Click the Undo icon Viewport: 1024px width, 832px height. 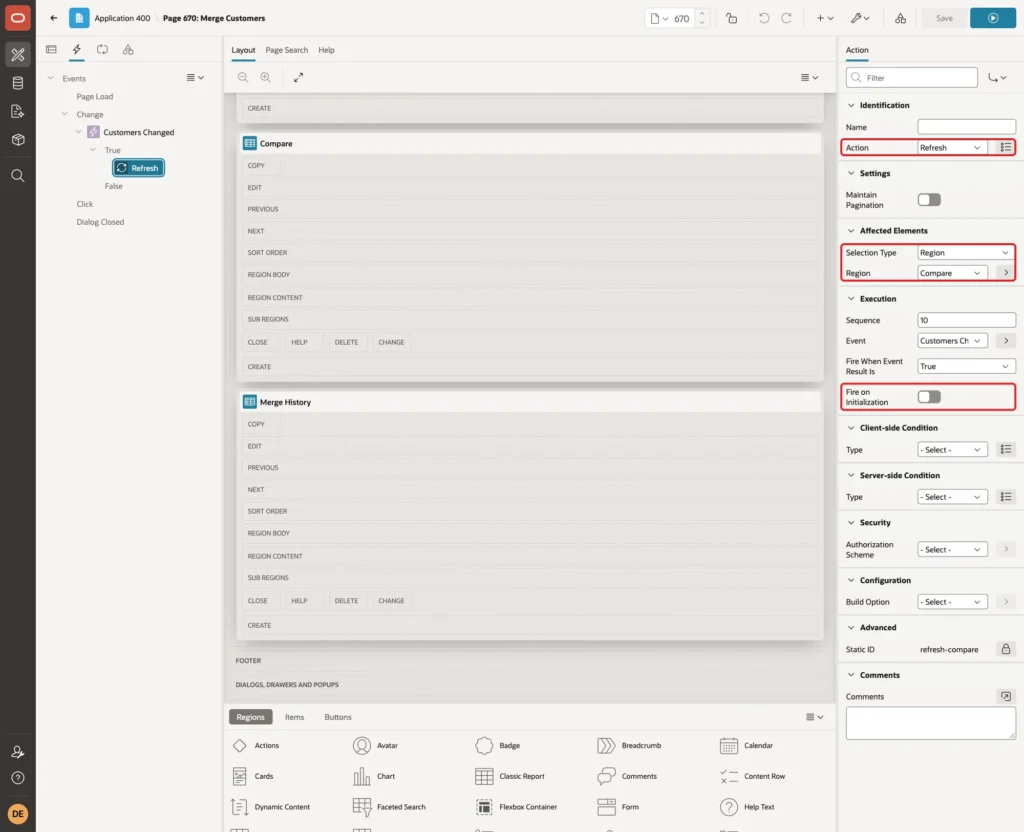pyautogui.click(x=763, y=18)
